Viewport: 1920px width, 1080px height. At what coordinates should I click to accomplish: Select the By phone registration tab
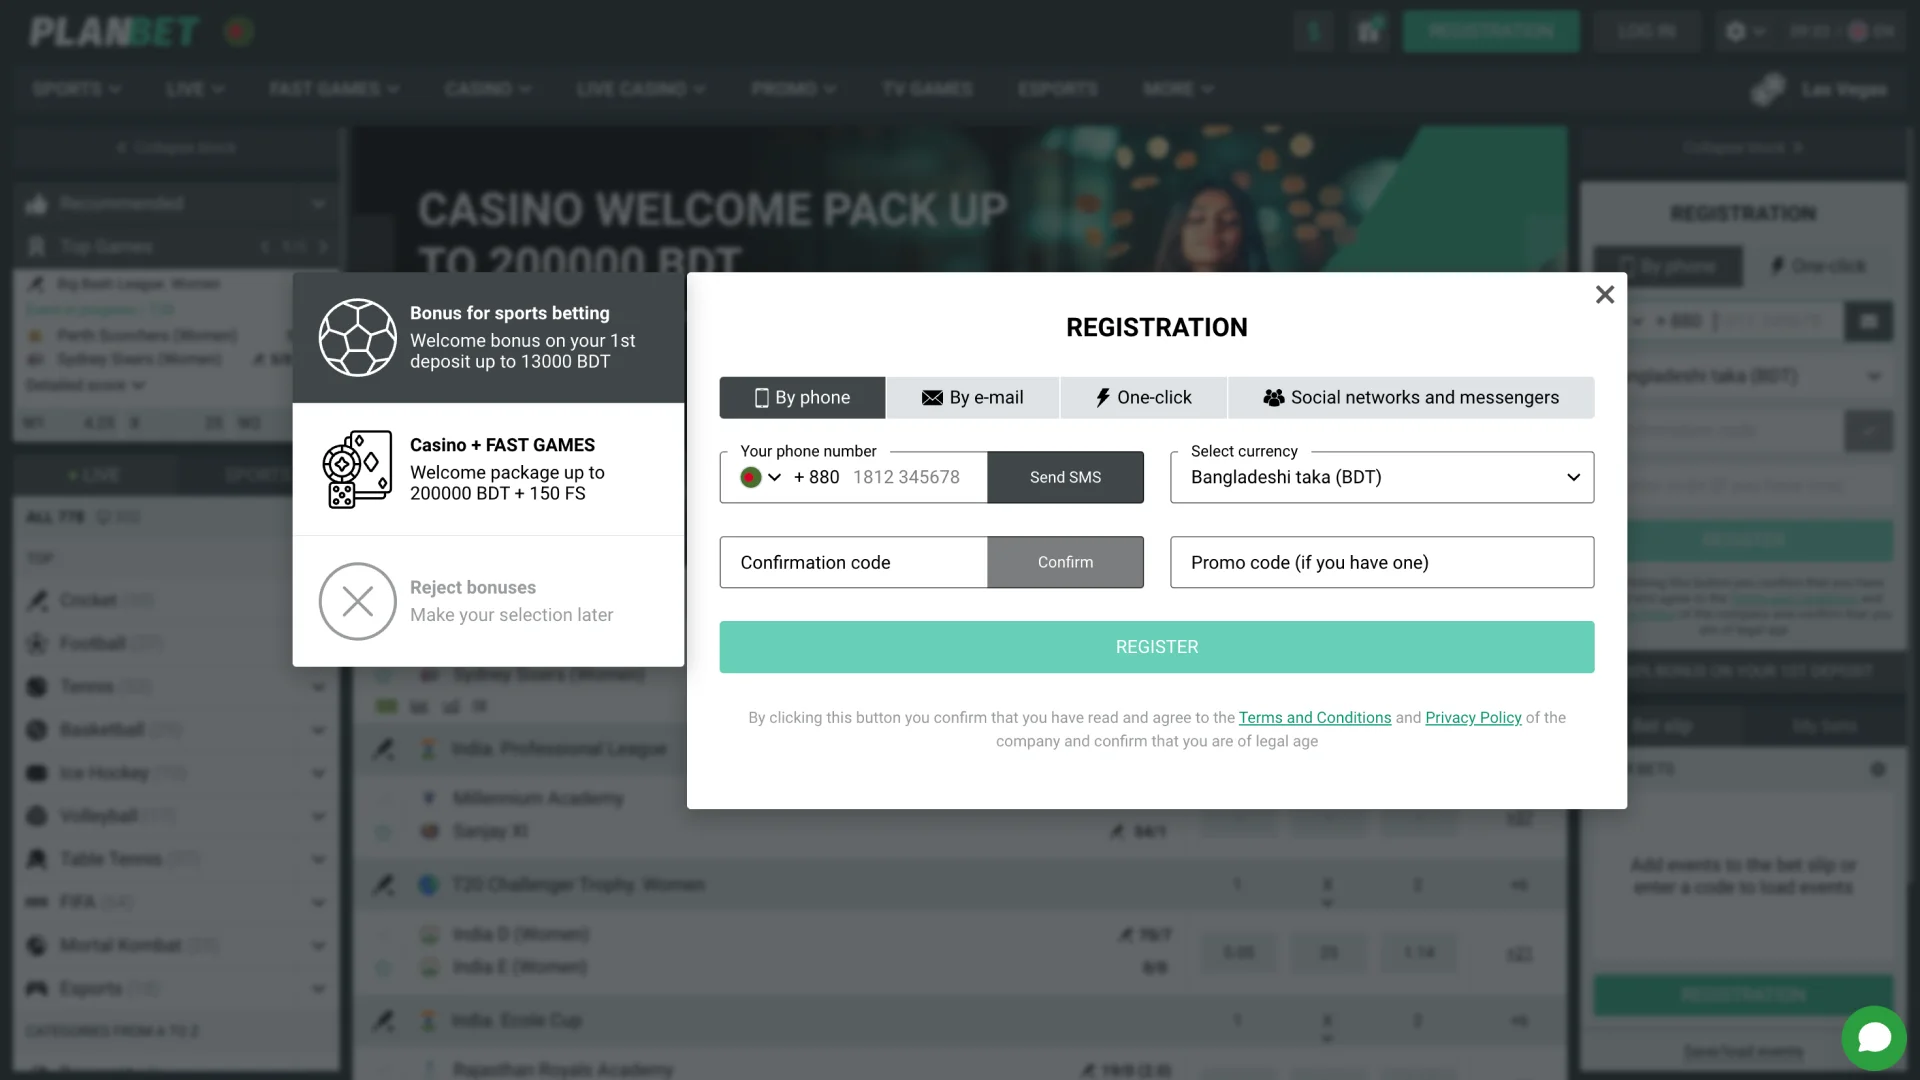pos(802,397)
